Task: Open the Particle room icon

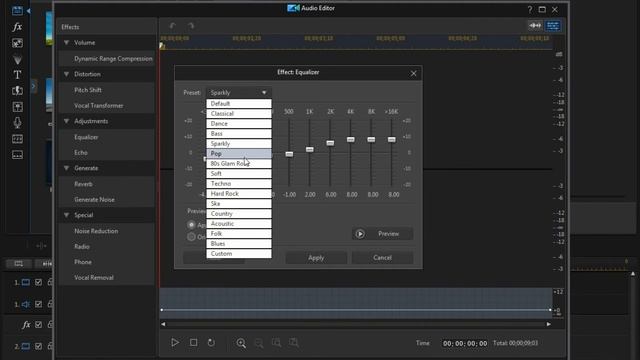Action: pos(17,59)
